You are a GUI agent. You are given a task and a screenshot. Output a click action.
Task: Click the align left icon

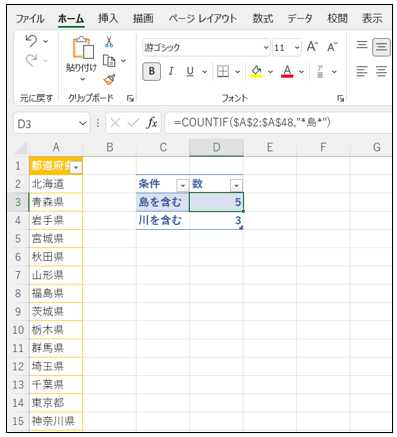[x=362, y=71]
